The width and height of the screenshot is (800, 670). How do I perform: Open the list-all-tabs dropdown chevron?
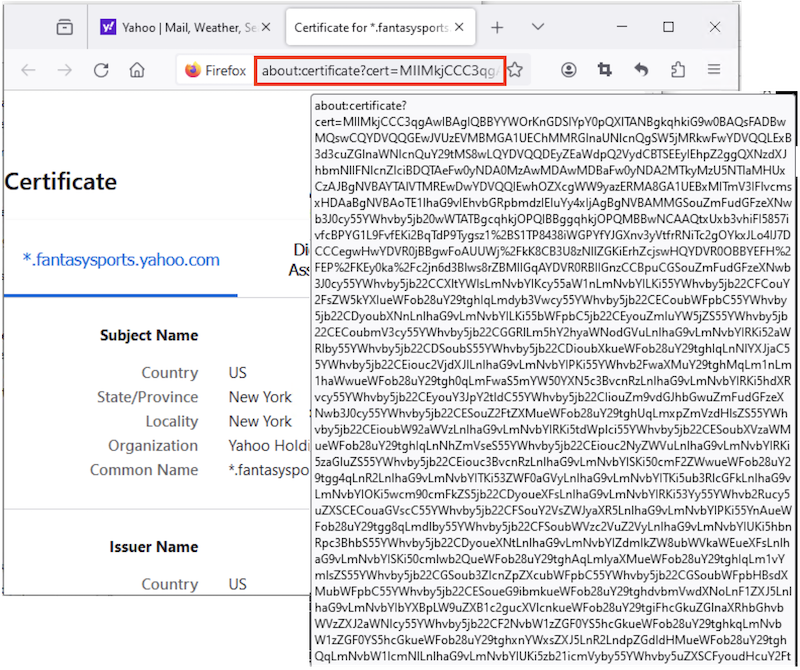538,26
